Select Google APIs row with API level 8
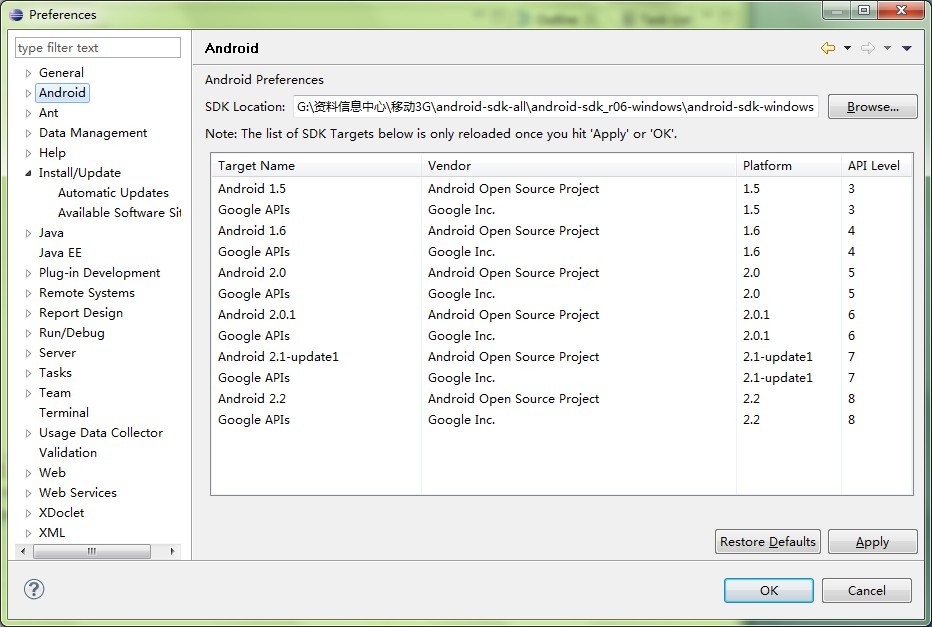932x627 pixels. point(562,420)
